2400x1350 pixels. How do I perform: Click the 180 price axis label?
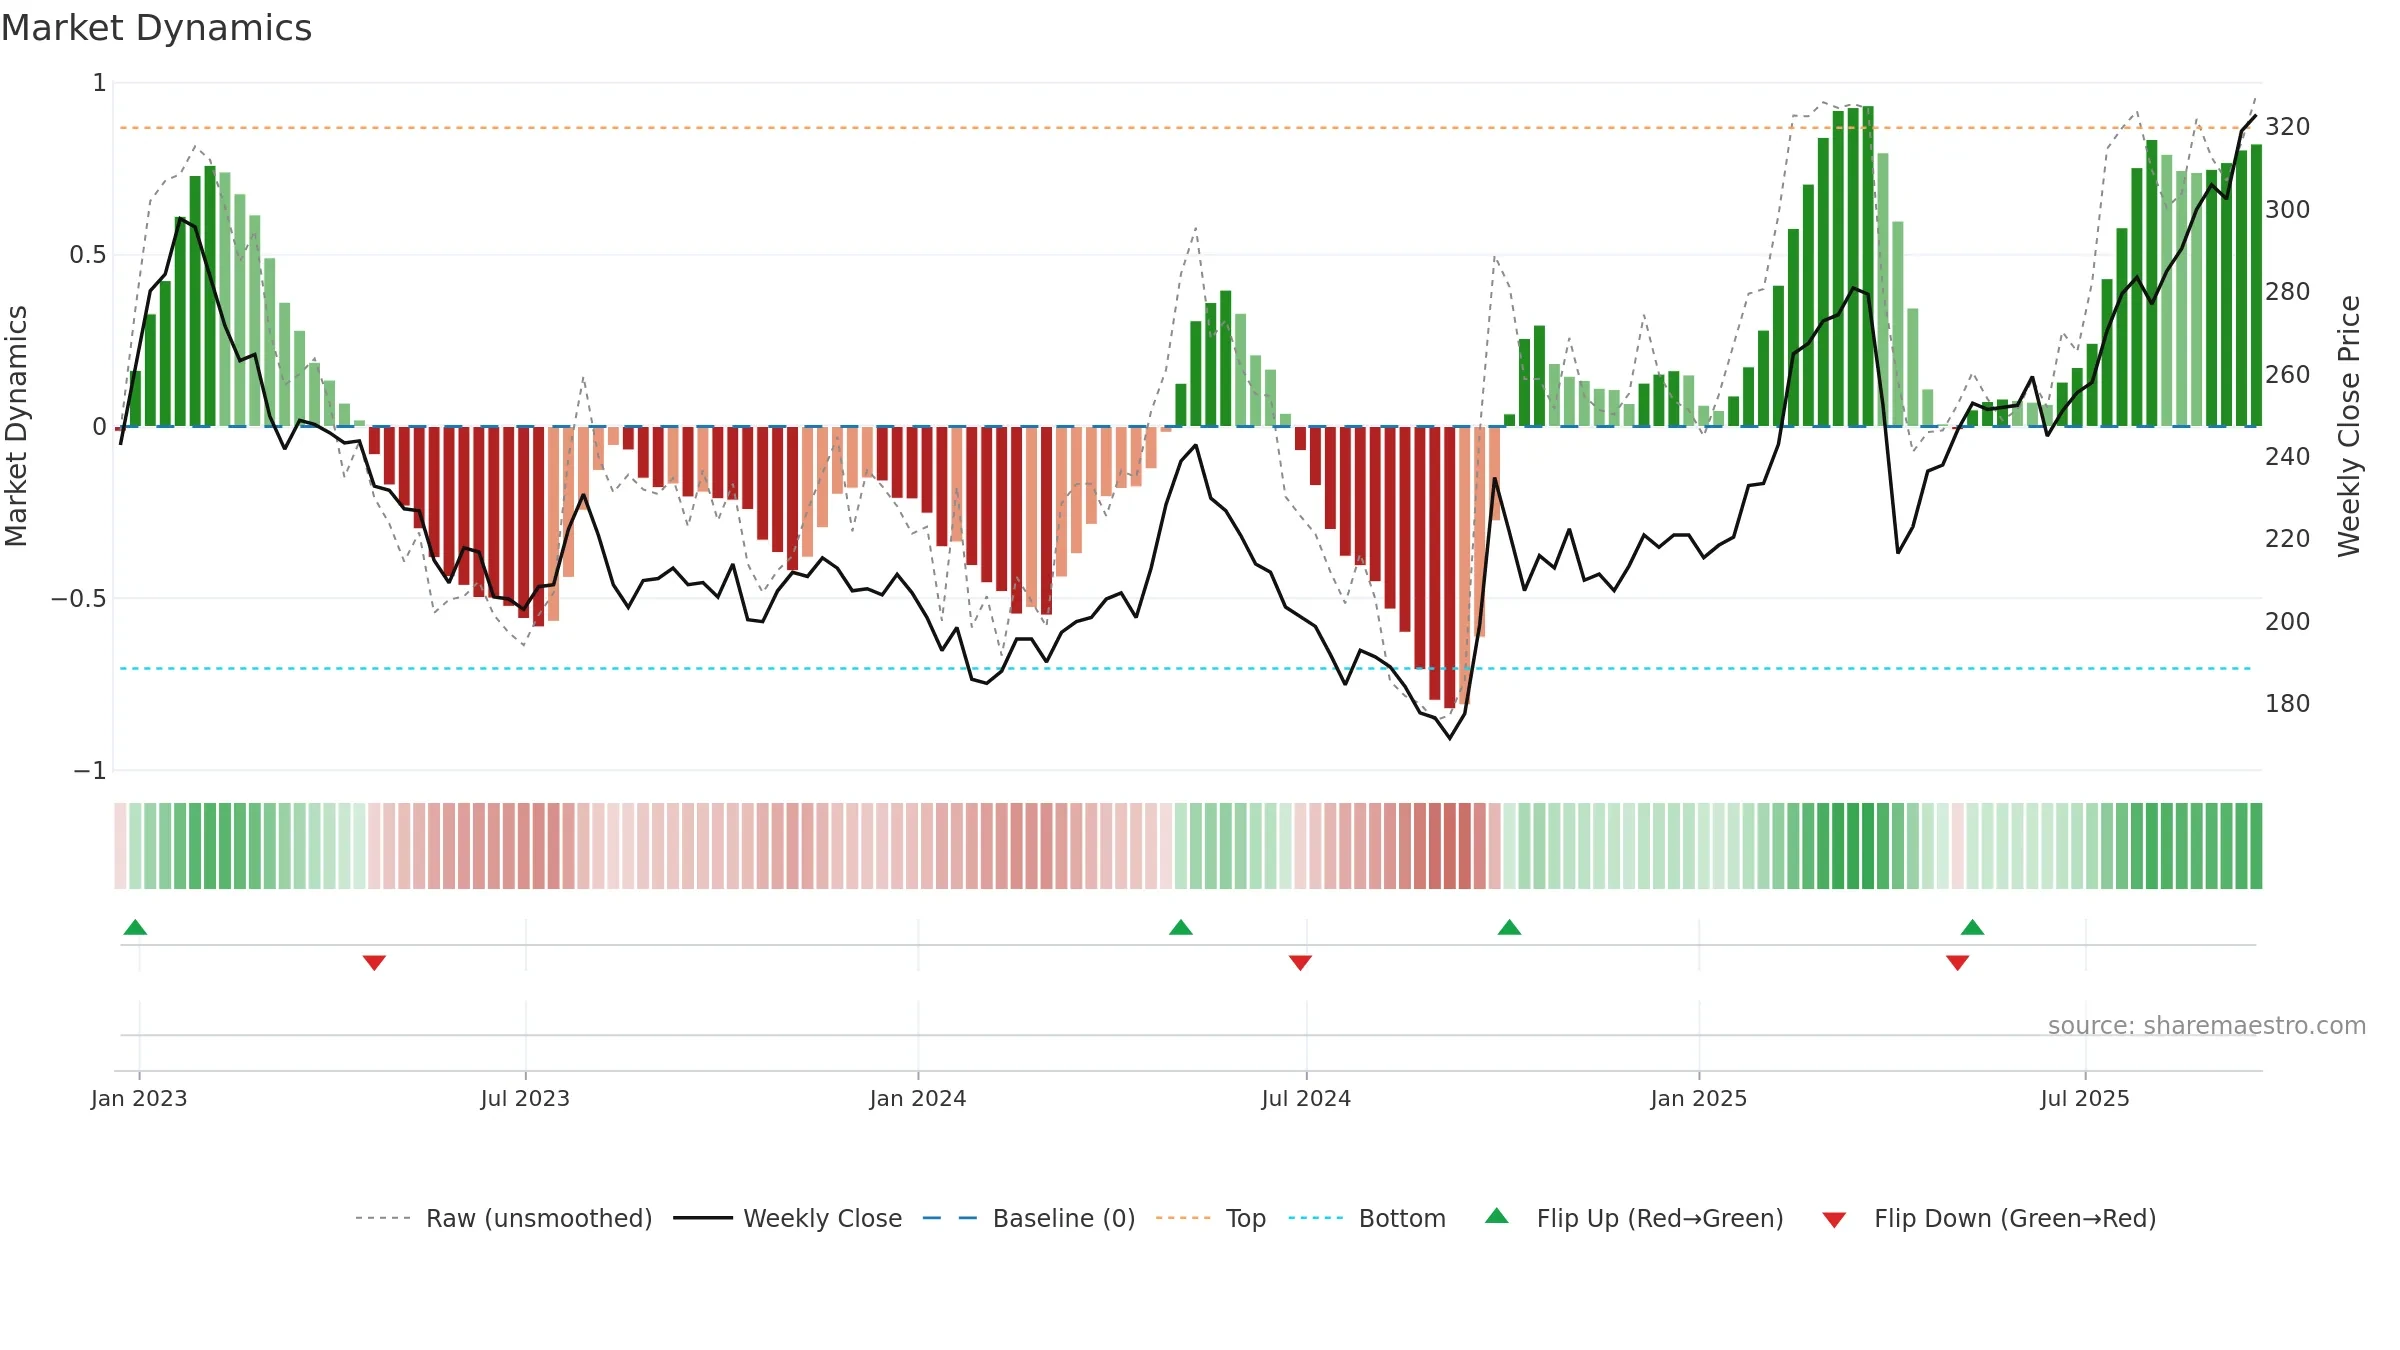tap(2288, 704)
